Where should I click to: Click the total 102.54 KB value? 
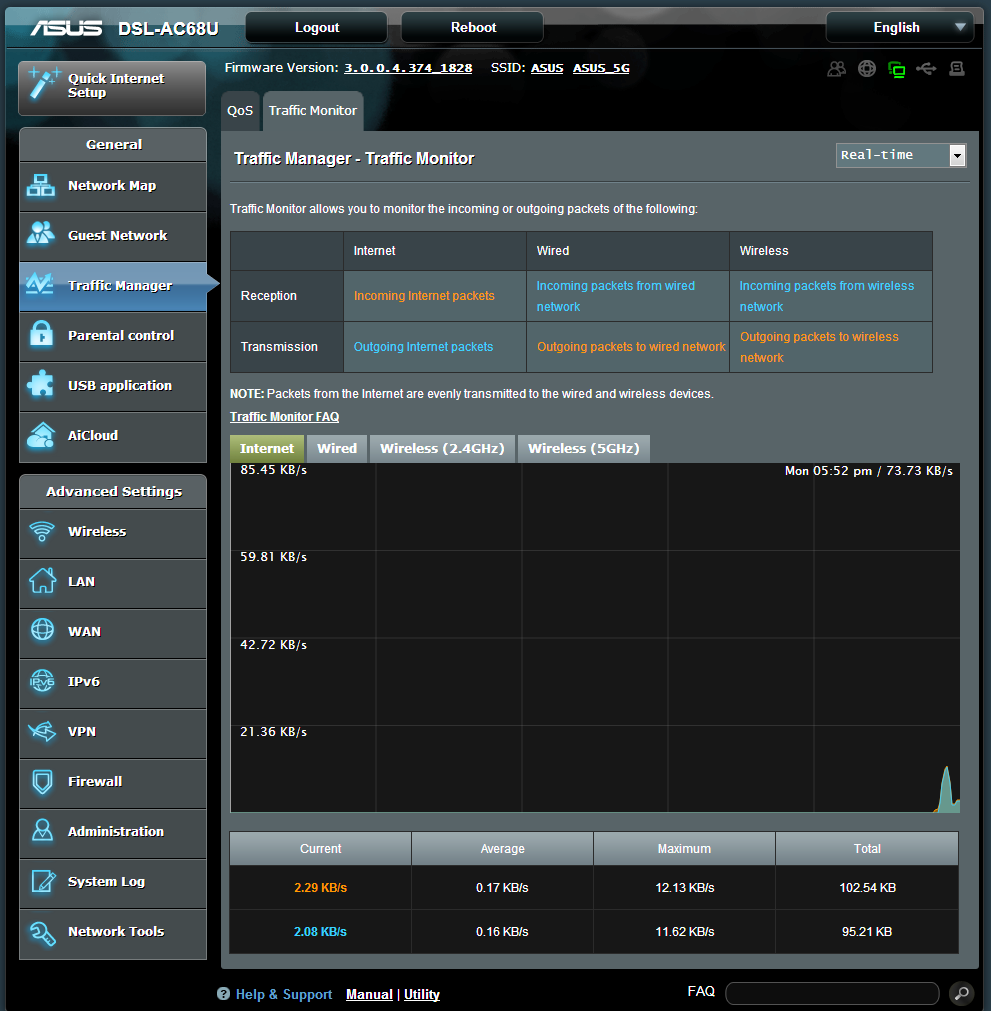[x=867, y=888]
